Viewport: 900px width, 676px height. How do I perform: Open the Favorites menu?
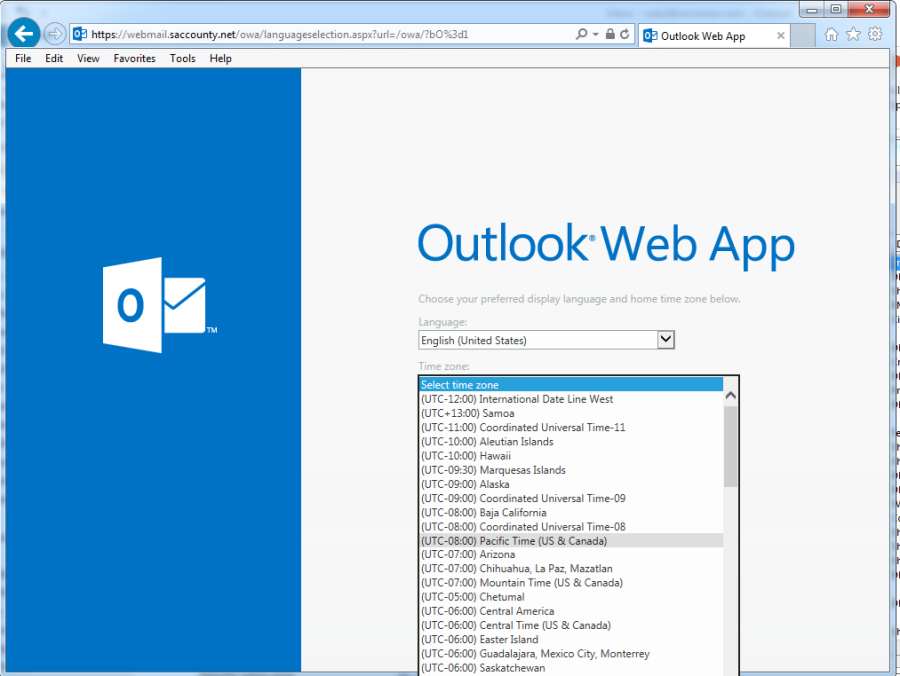(134, 59)
